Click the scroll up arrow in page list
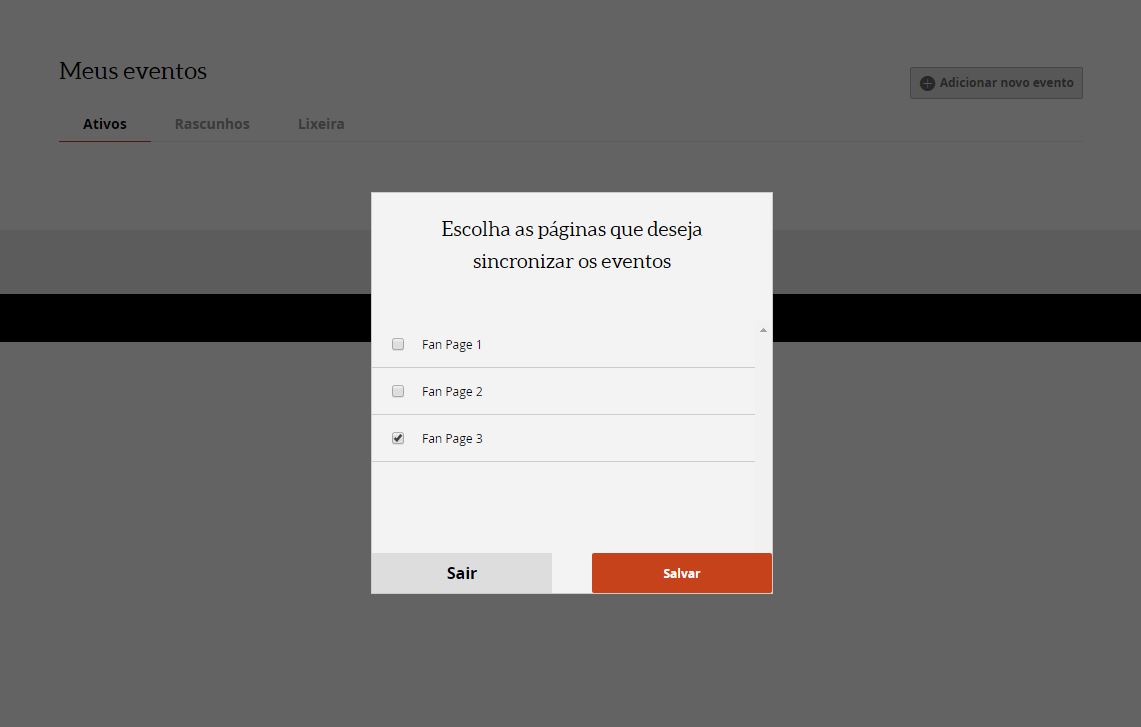The height and width of the screenshot is (727, 1141). 763,330
